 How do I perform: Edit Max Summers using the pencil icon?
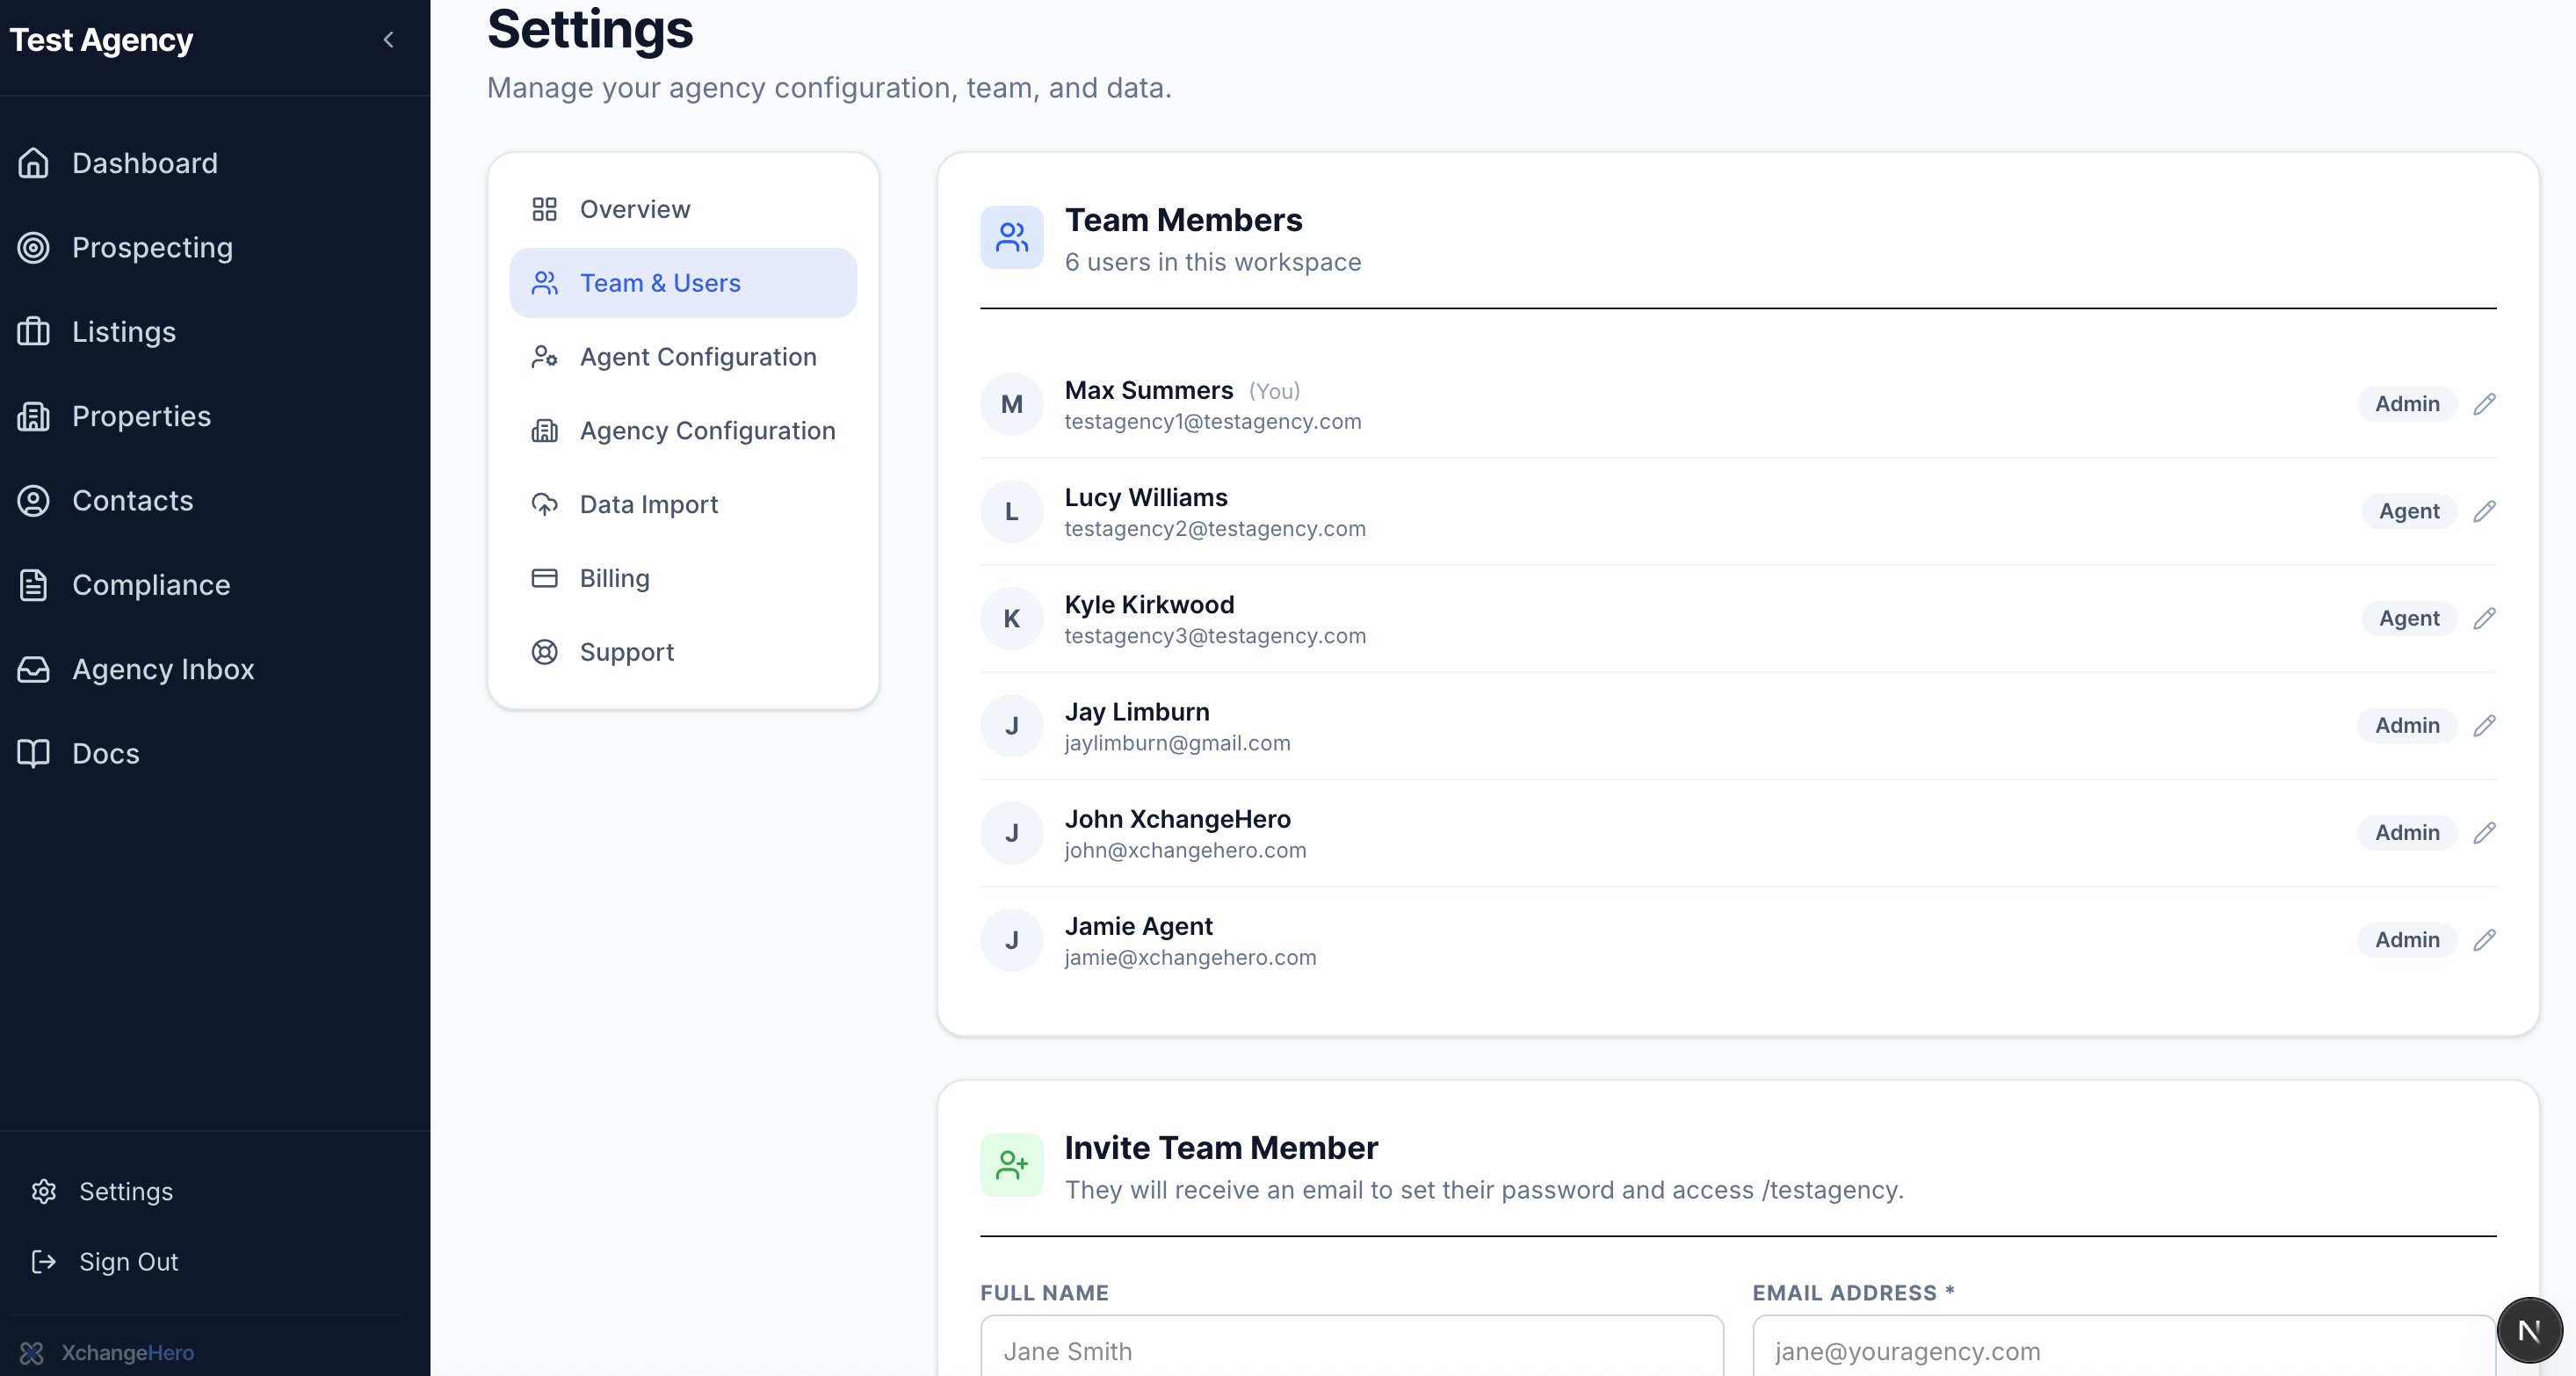click(2486, 404)
